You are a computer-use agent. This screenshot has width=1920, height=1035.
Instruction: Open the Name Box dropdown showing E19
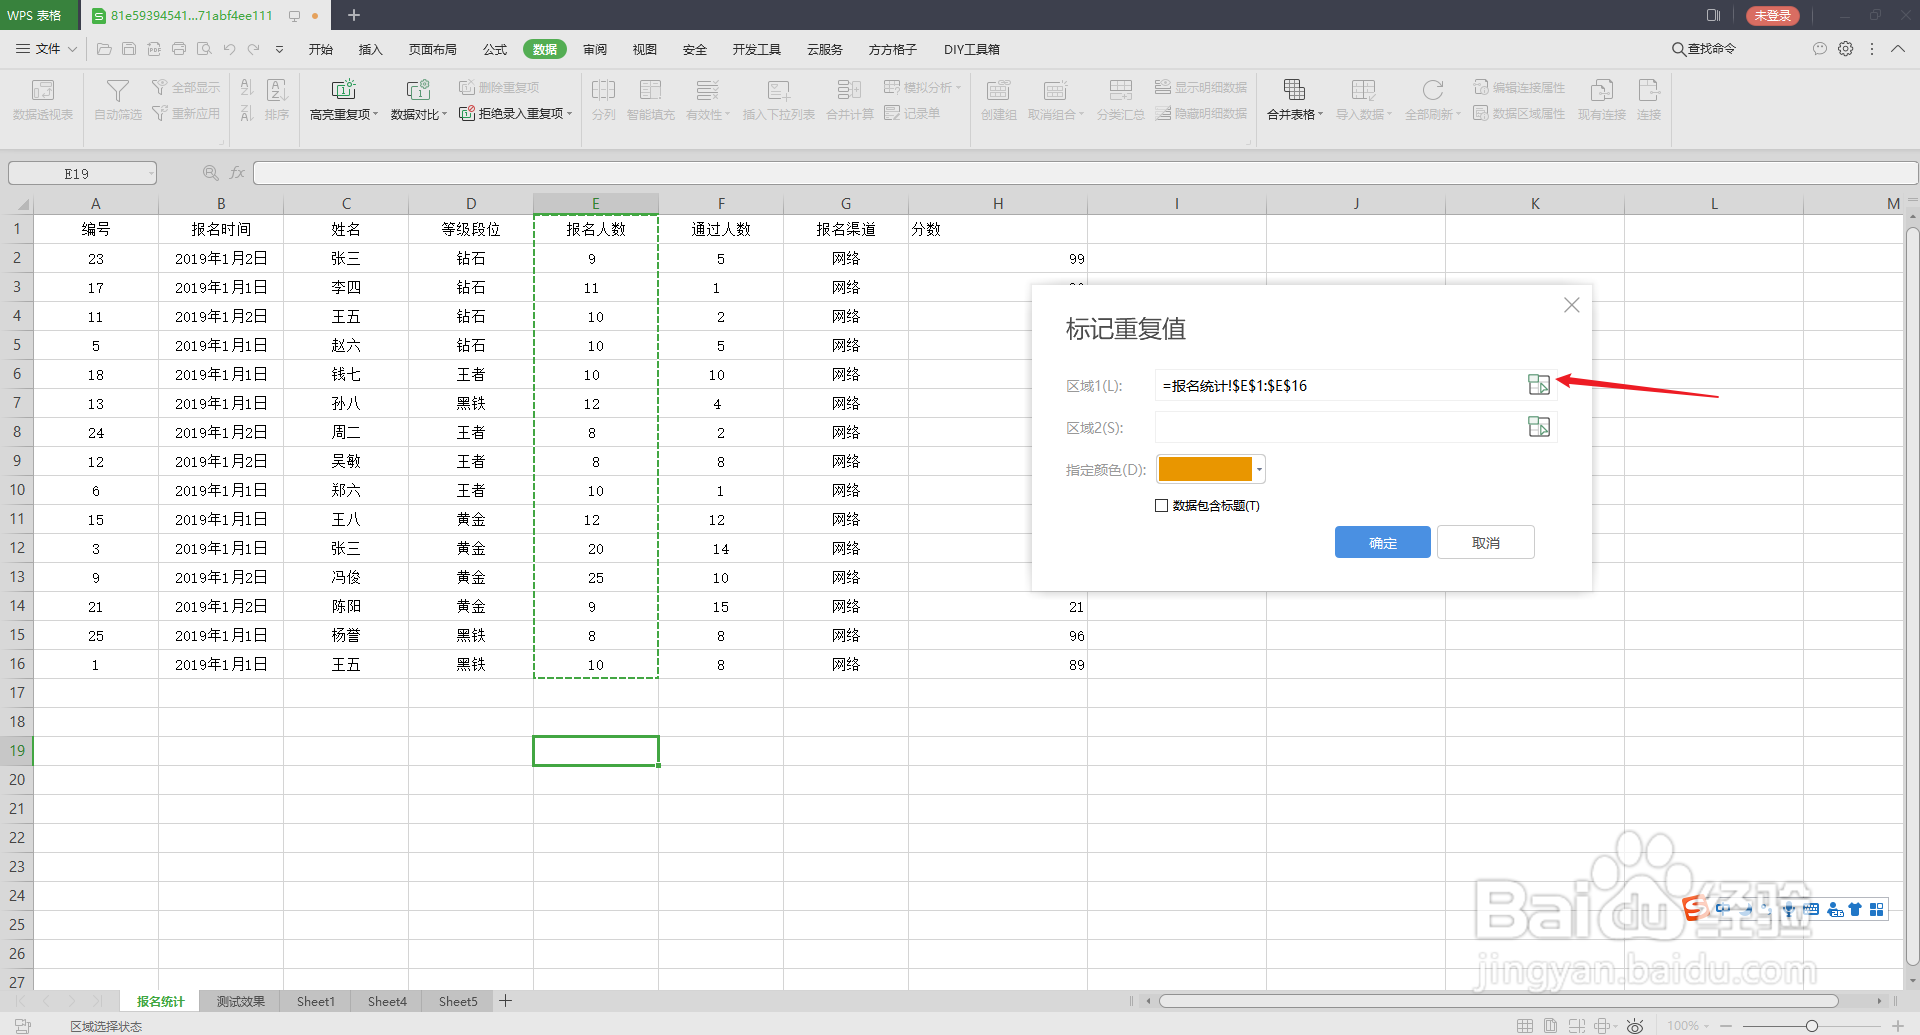pyautogui.click(x=151, y=174)
